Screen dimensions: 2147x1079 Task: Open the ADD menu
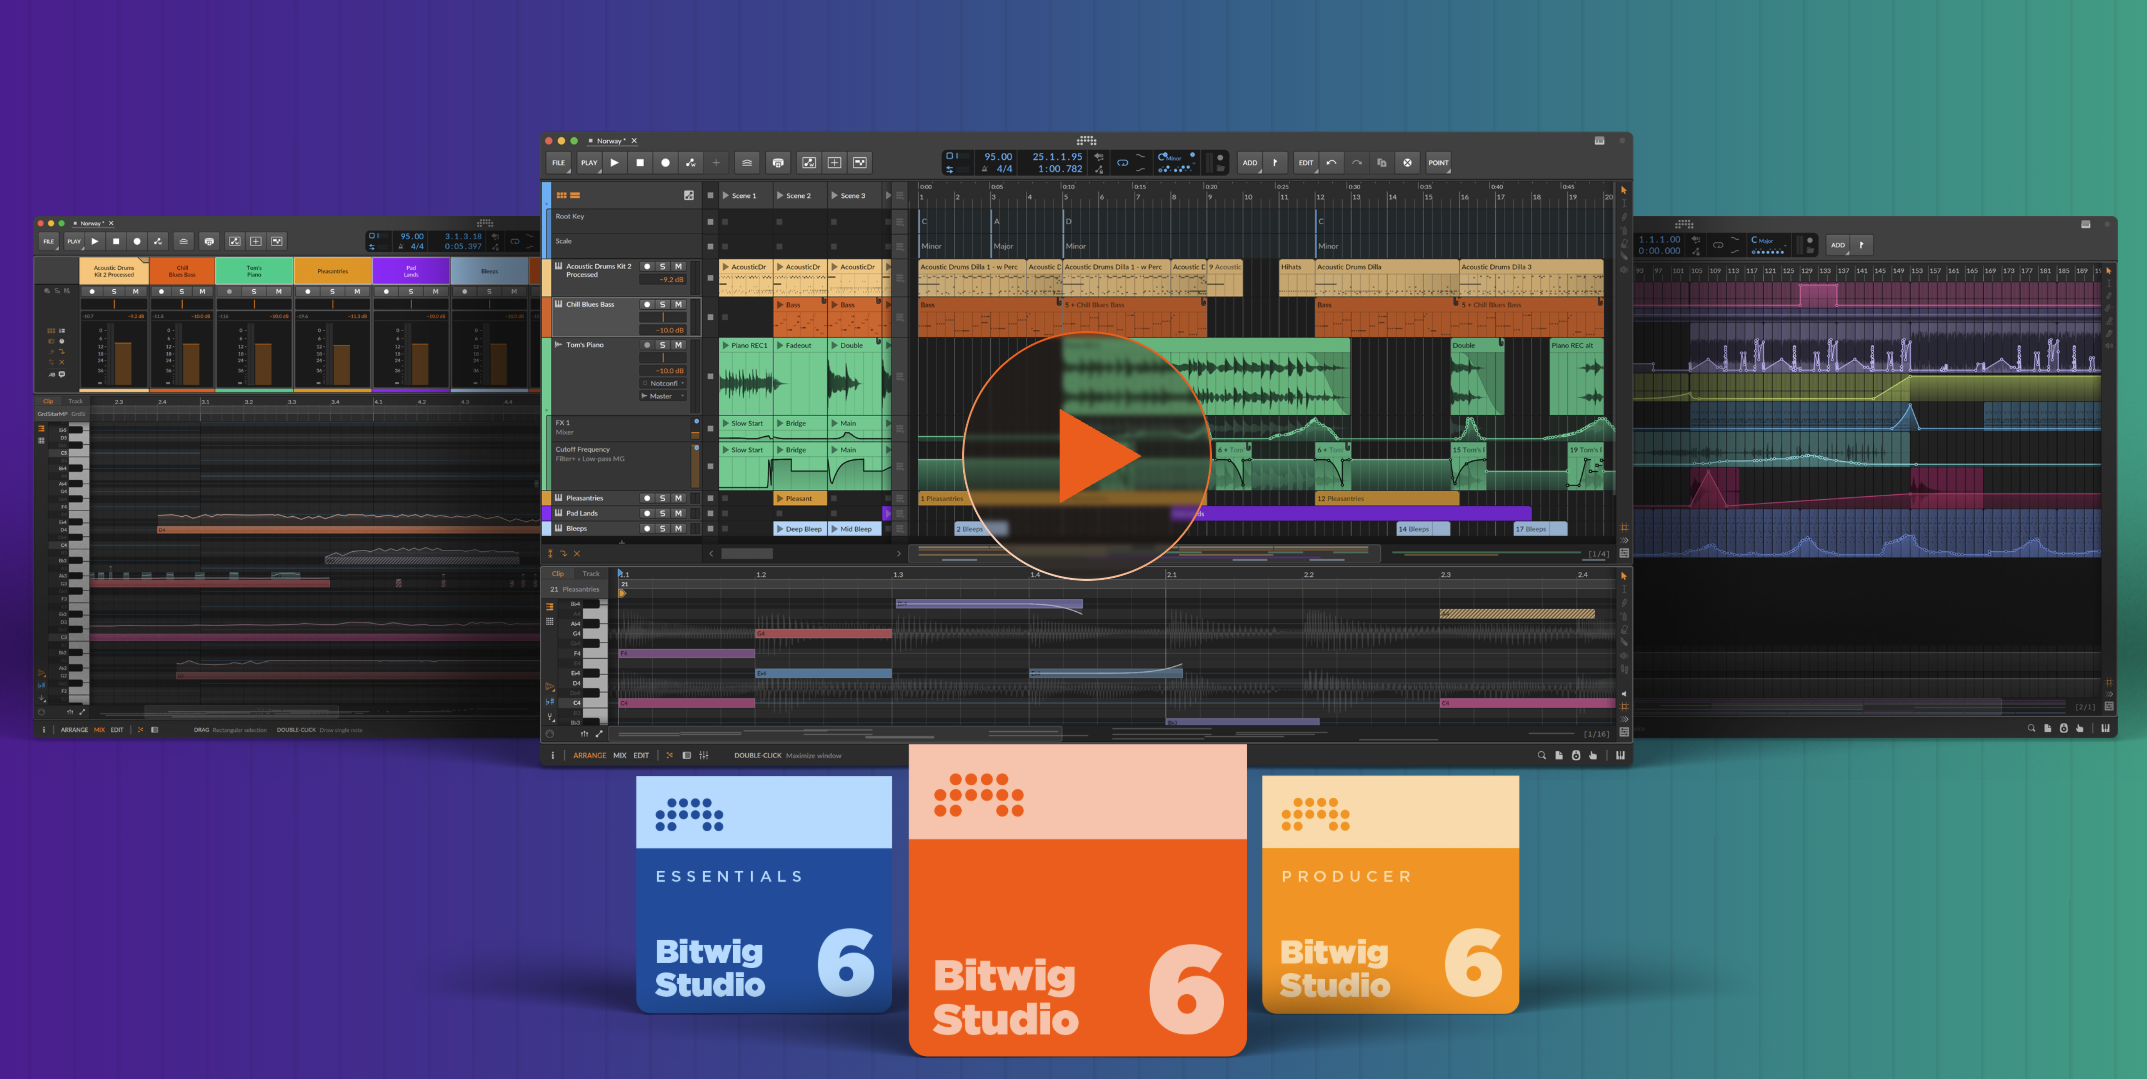(x=1250, y=162)
